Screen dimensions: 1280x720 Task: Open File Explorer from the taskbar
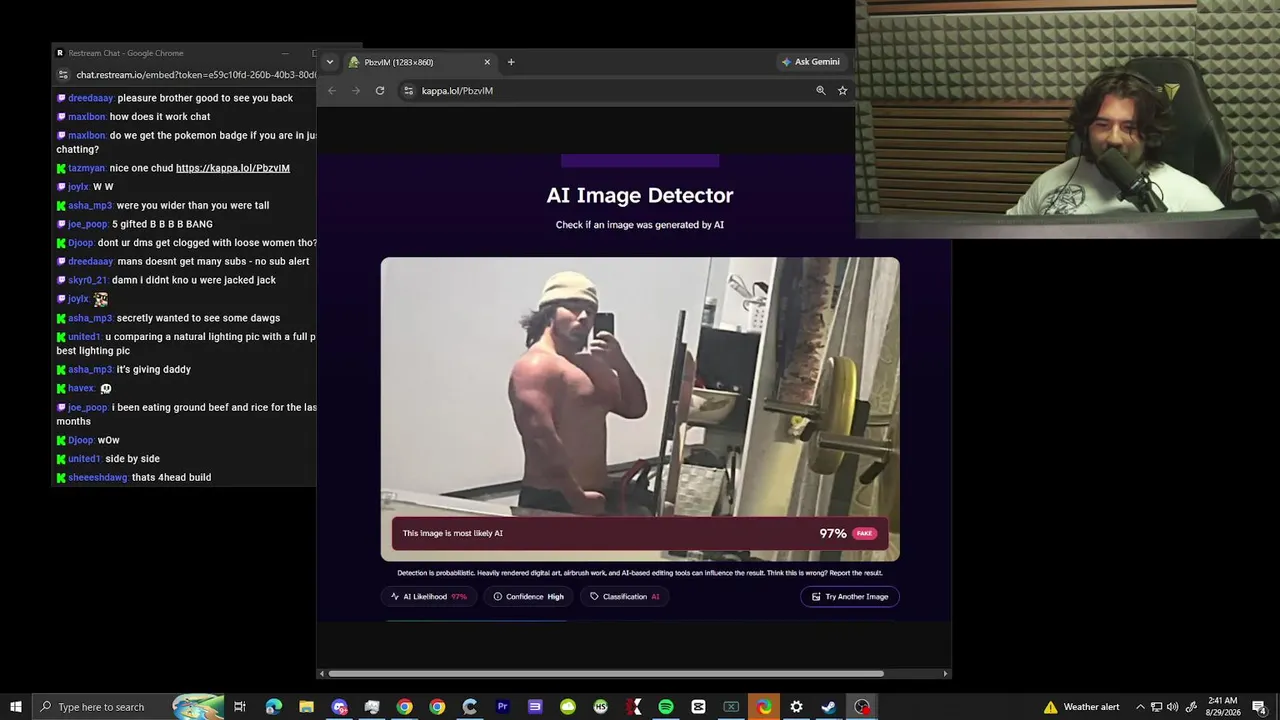[306, 707]
